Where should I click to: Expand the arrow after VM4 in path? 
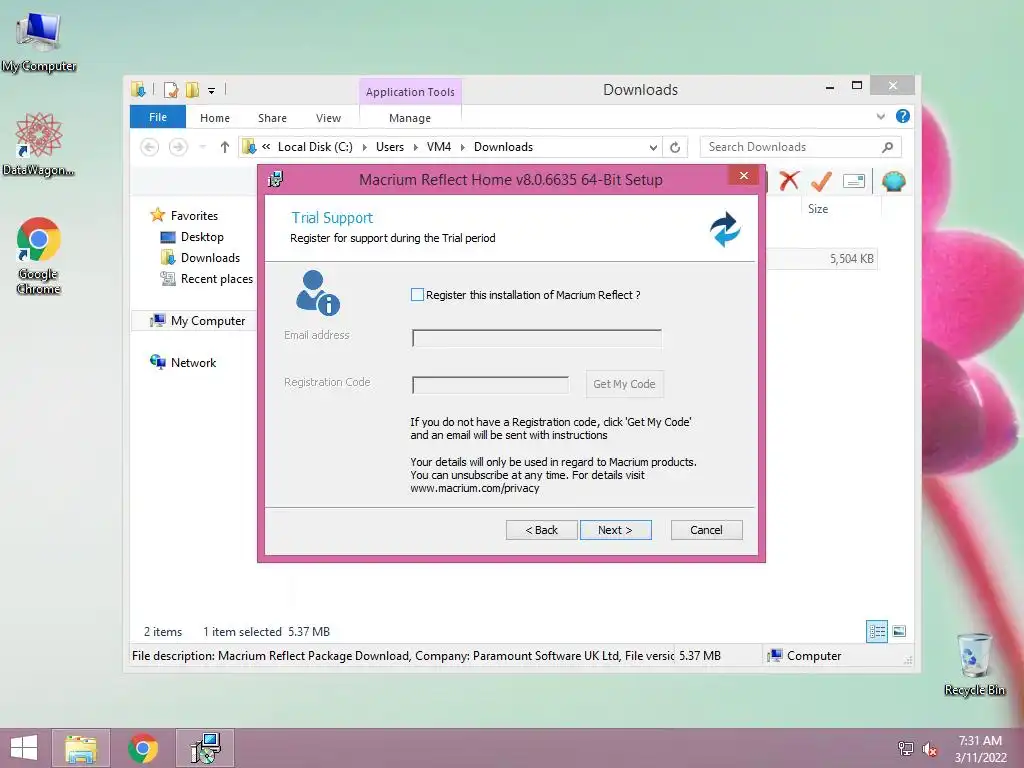click(462, 148)
